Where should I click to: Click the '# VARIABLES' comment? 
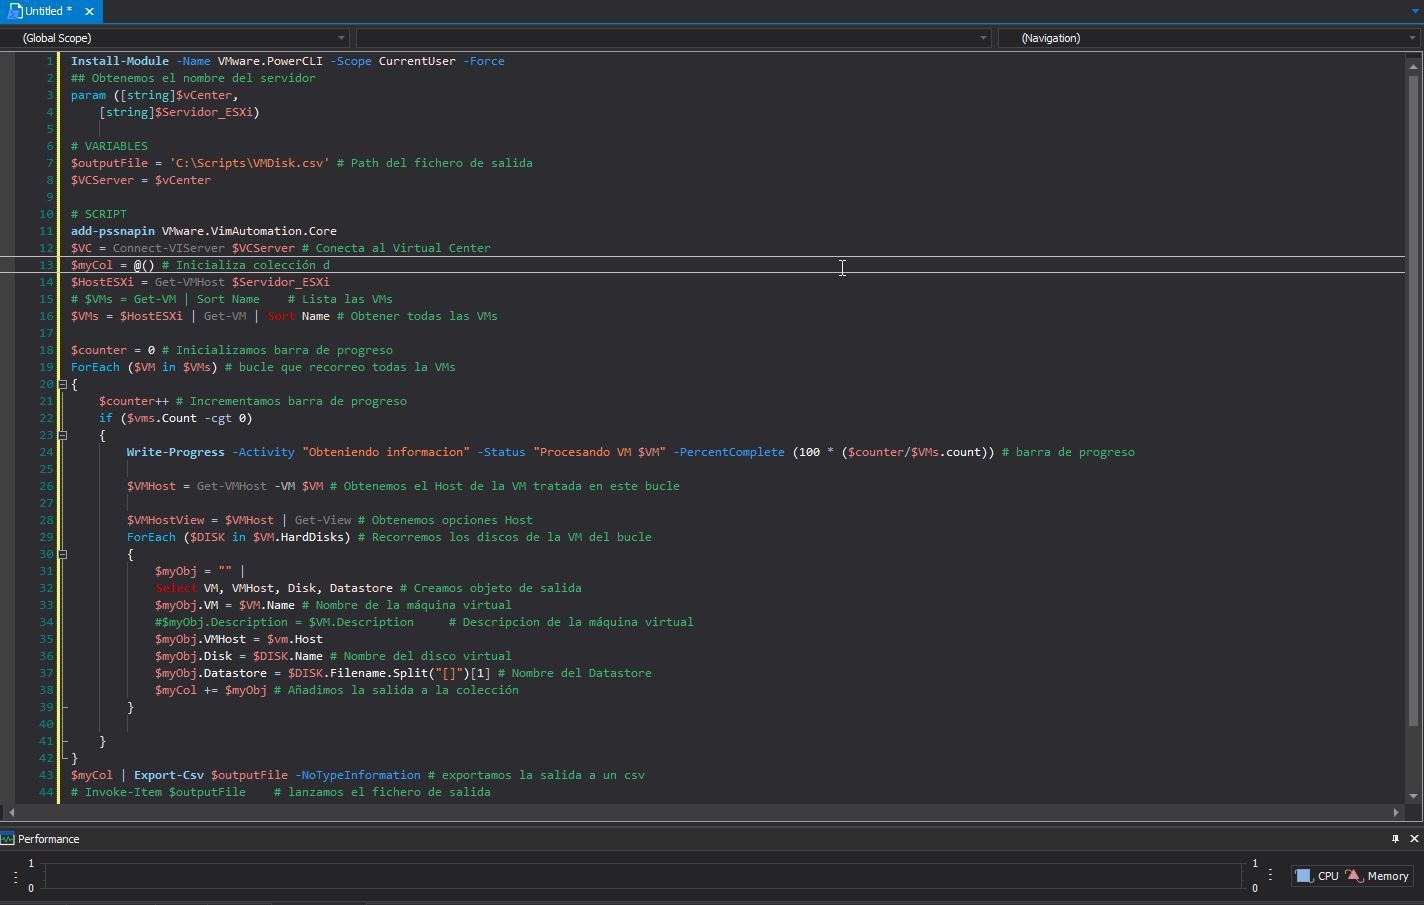109,146
